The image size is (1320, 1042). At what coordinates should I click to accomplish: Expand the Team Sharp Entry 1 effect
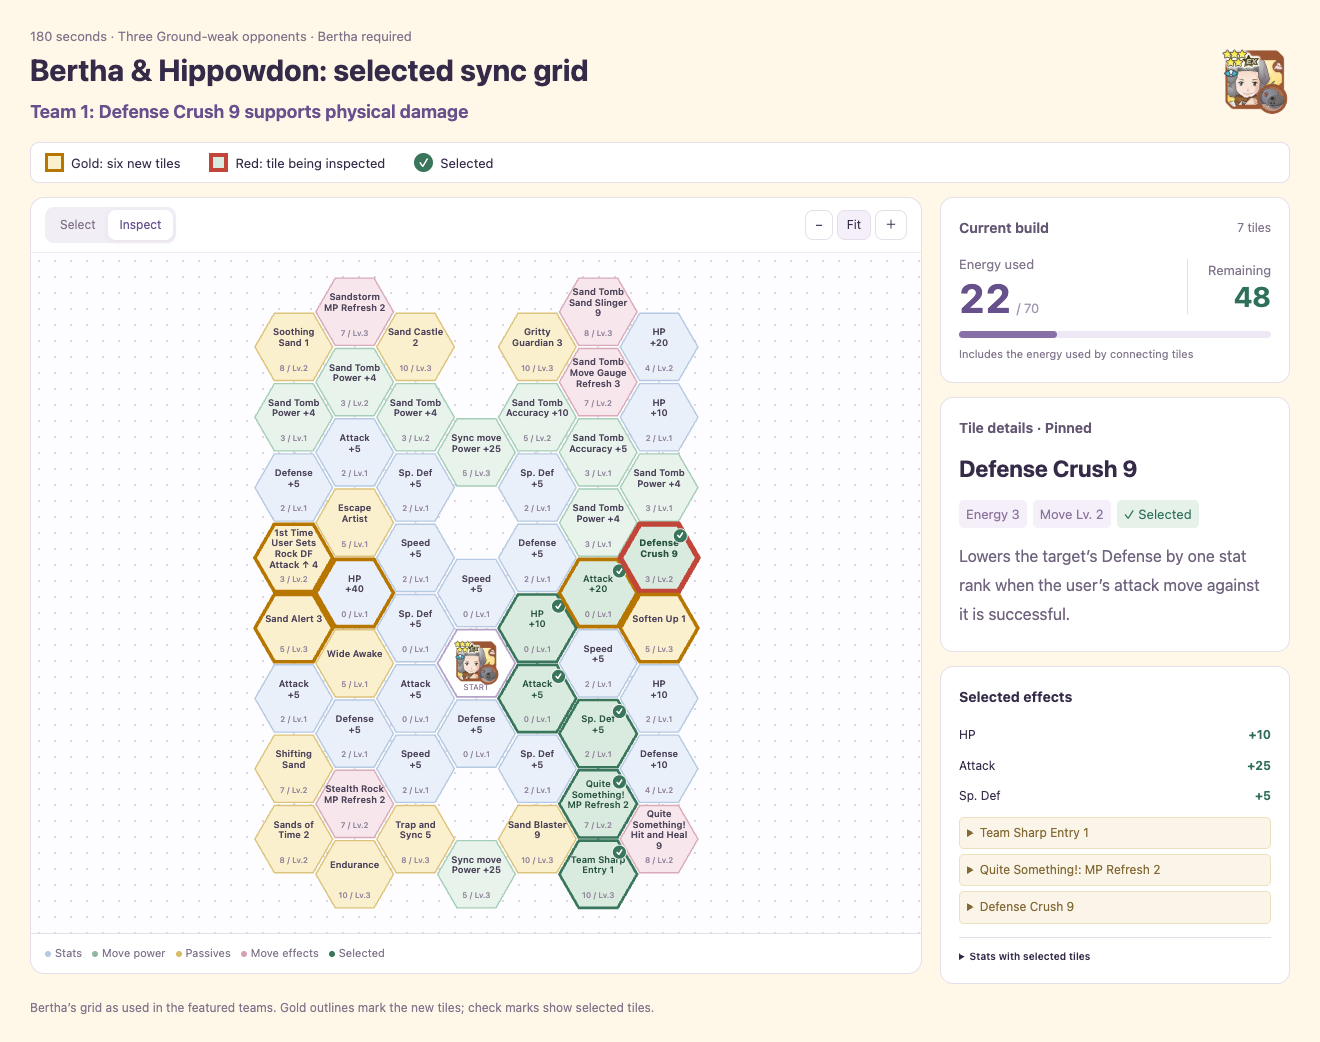1114,833
